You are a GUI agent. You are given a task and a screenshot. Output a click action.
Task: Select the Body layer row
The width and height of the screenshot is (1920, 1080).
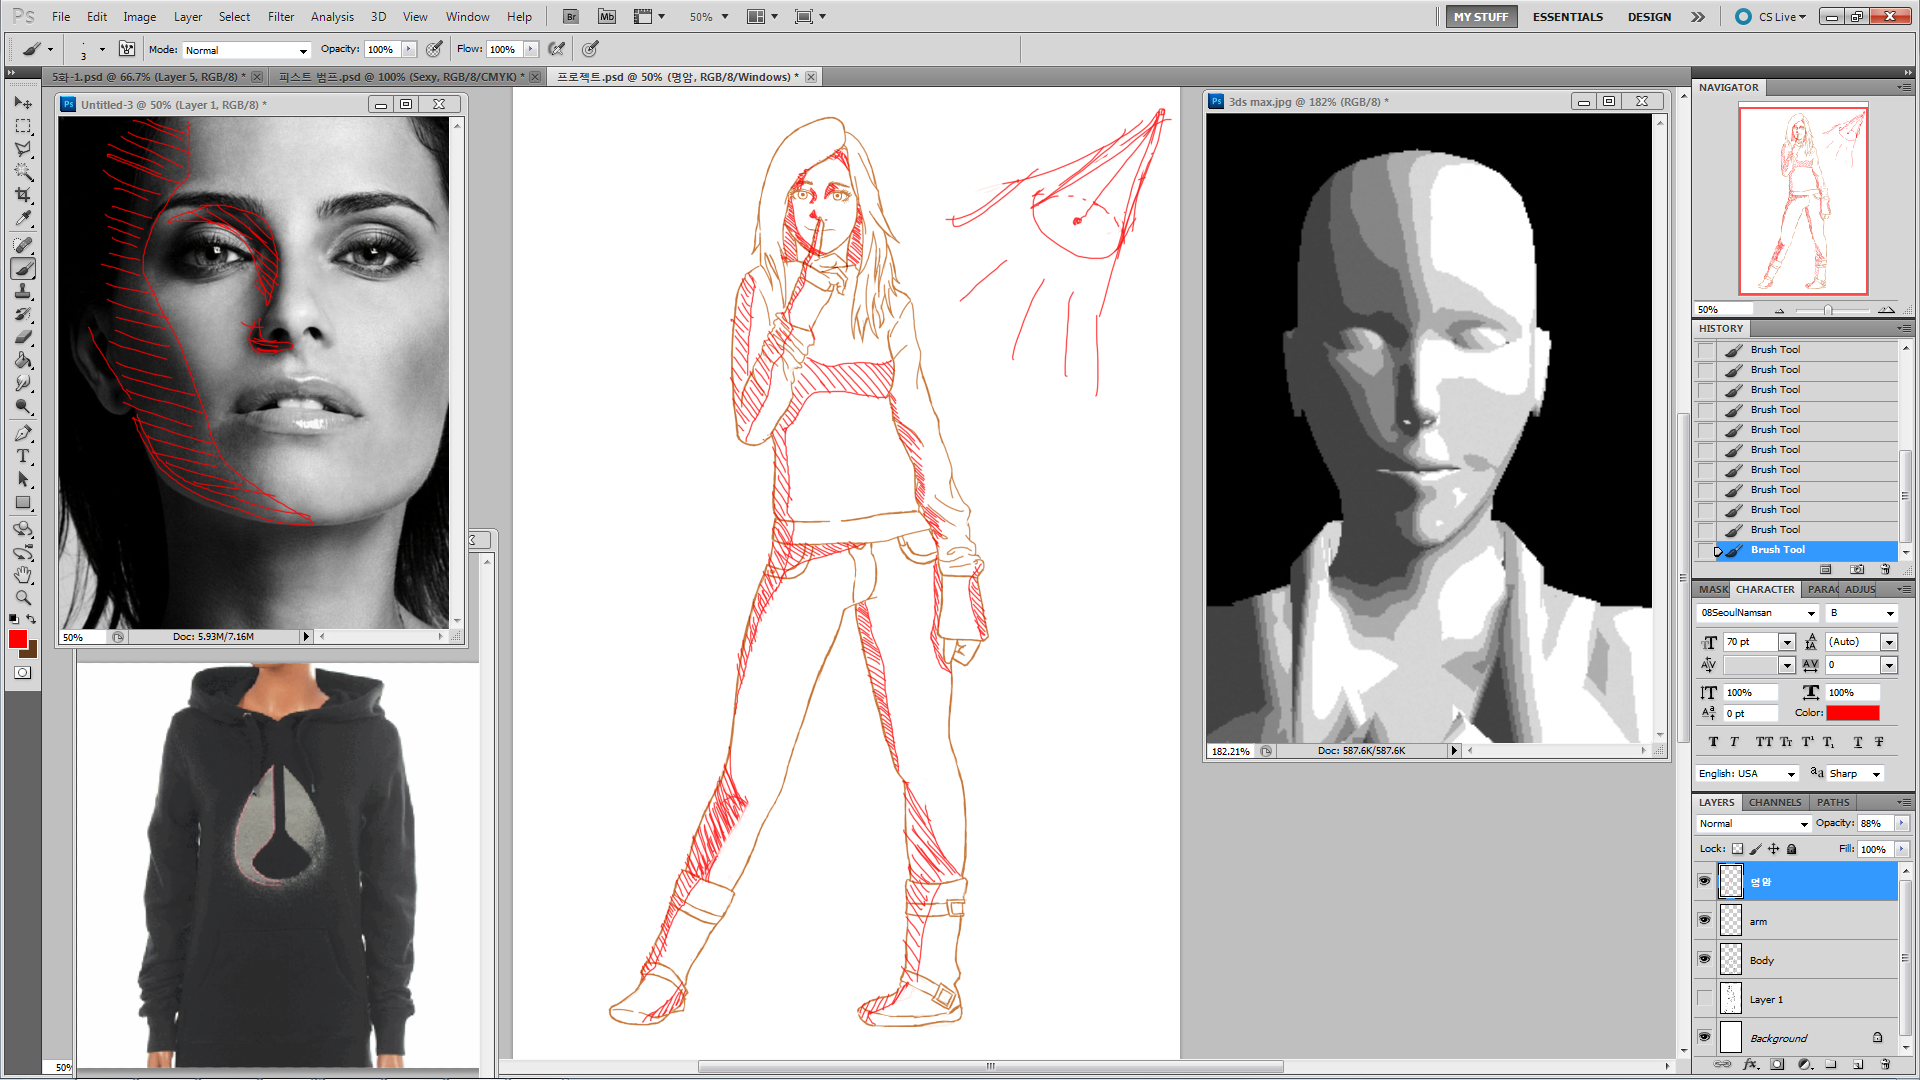(x=1808, y=960)
